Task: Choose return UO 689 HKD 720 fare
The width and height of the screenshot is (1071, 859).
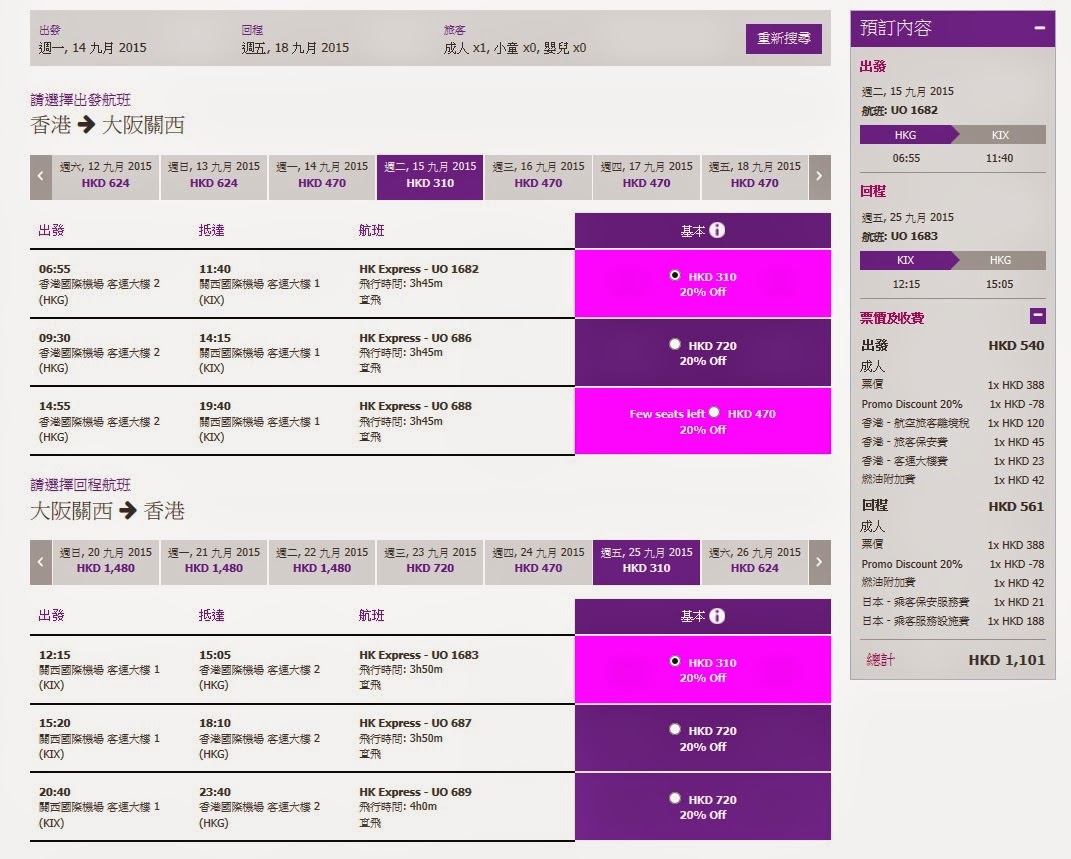Action: 675,798
